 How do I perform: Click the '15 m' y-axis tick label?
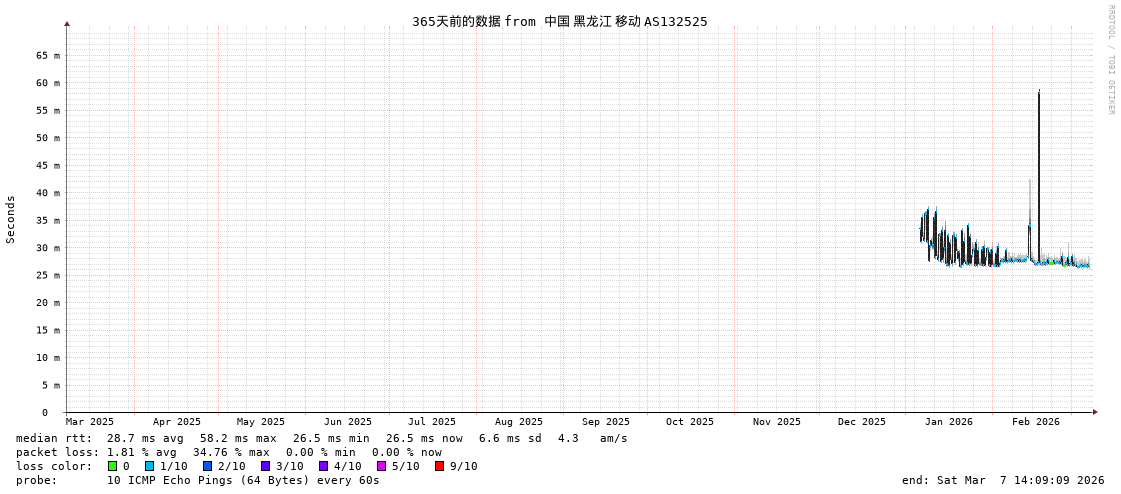coord(48,330)
